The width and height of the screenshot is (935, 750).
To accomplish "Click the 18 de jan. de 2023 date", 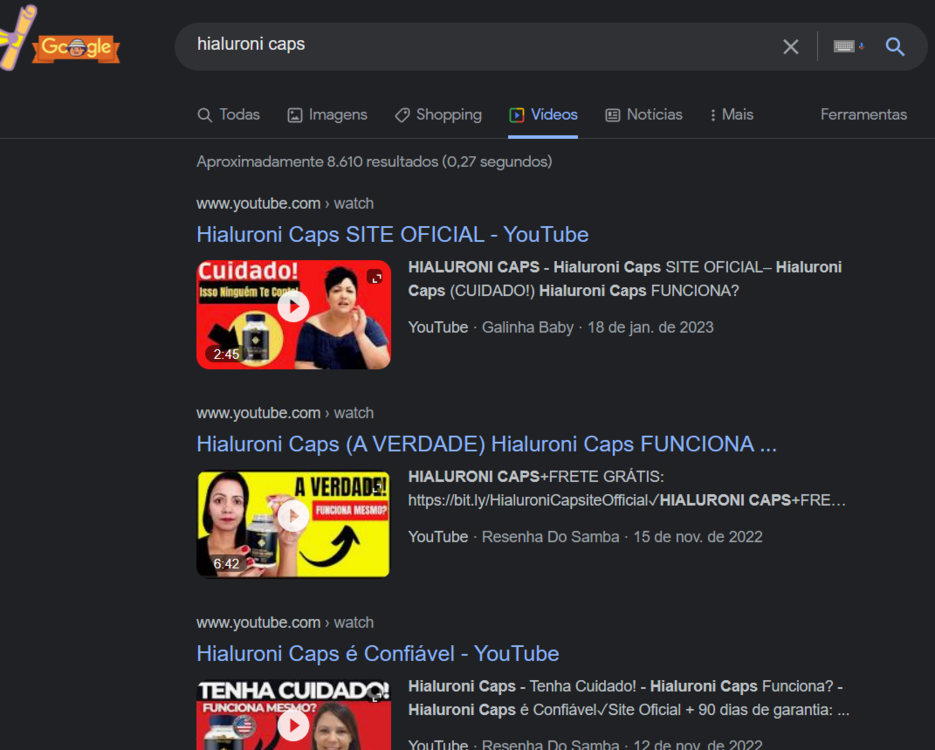I will coord(650,327).
